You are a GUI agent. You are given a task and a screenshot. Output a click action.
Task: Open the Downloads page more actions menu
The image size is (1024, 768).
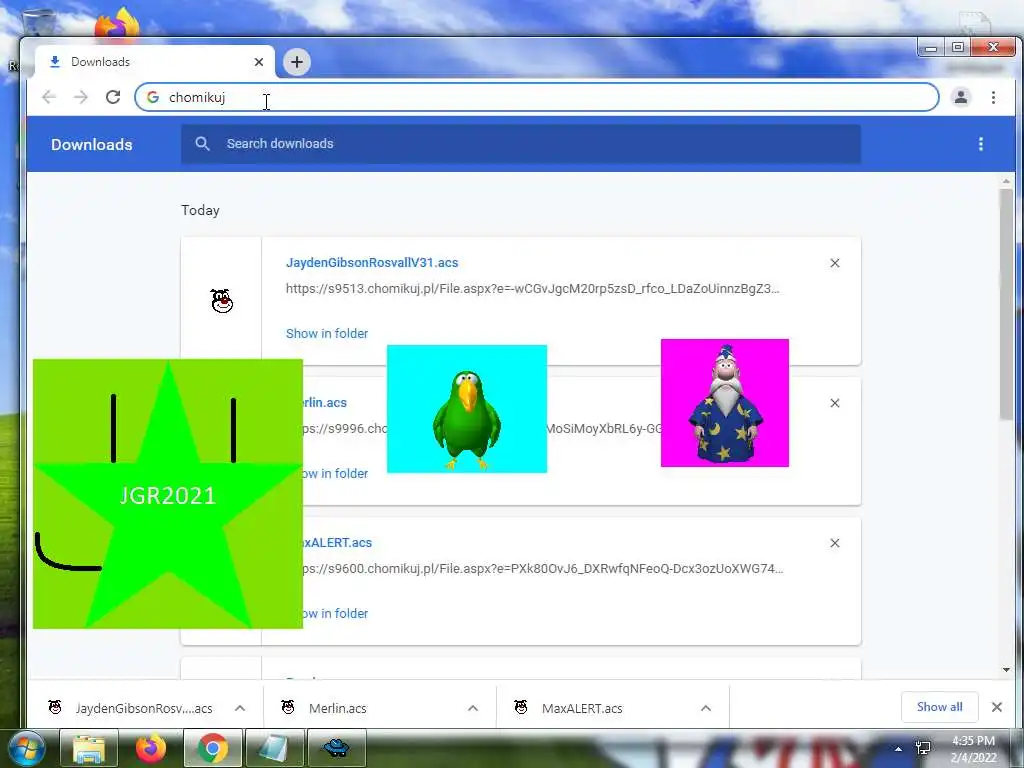tap(981, 144)
